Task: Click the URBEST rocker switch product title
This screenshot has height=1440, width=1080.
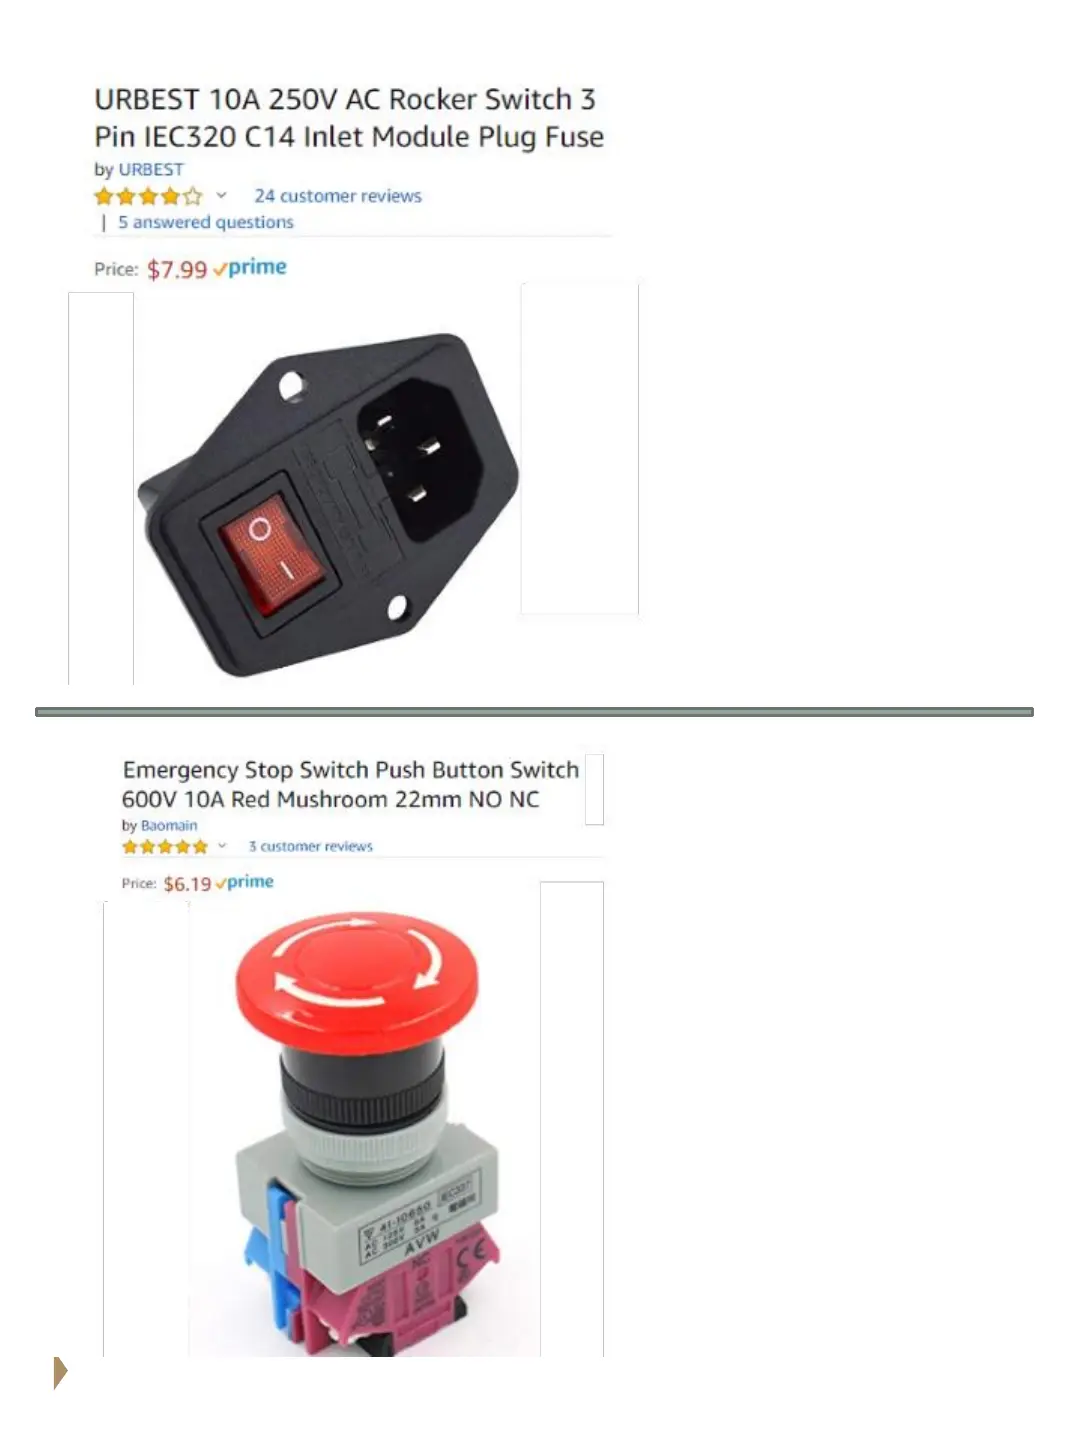Action: tap(349, 118)
